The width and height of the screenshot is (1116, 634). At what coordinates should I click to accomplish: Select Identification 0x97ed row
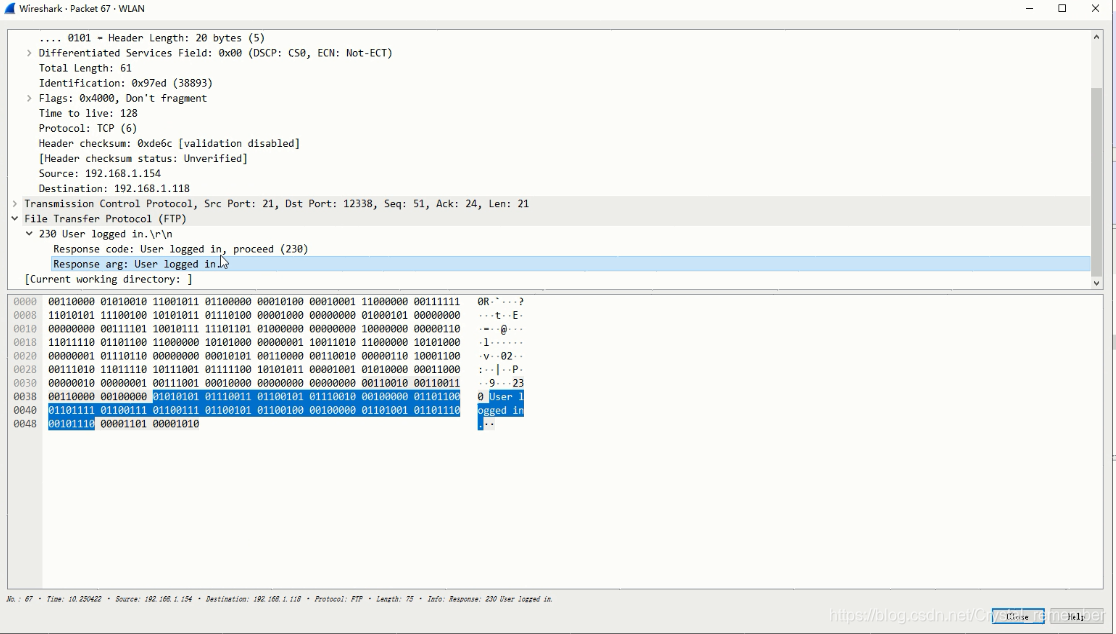pos(125,83)
